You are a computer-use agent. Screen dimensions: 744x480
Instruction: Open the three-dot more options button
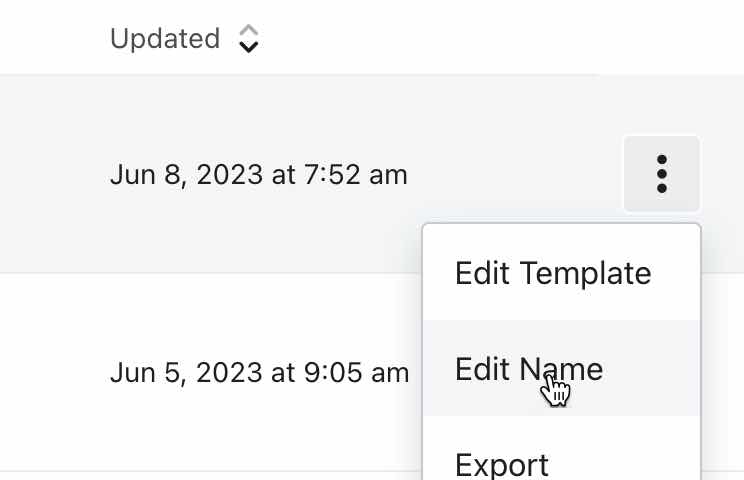point(661,174)
